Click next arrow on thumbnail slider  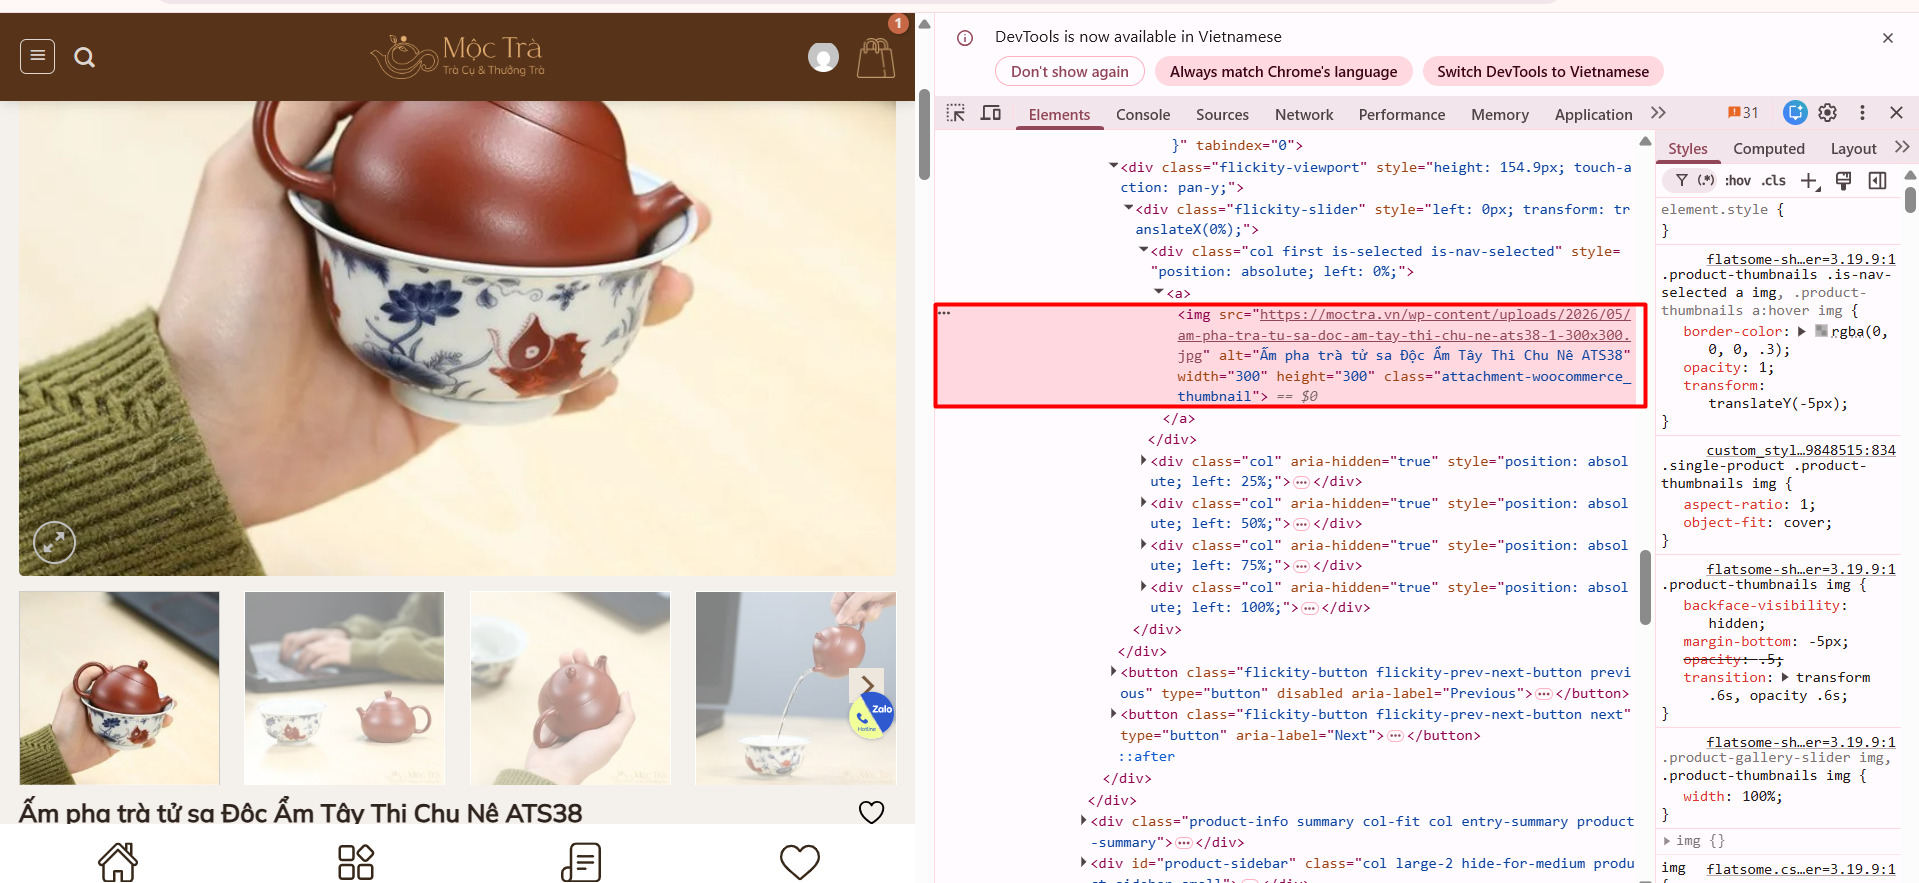(867, 685)
